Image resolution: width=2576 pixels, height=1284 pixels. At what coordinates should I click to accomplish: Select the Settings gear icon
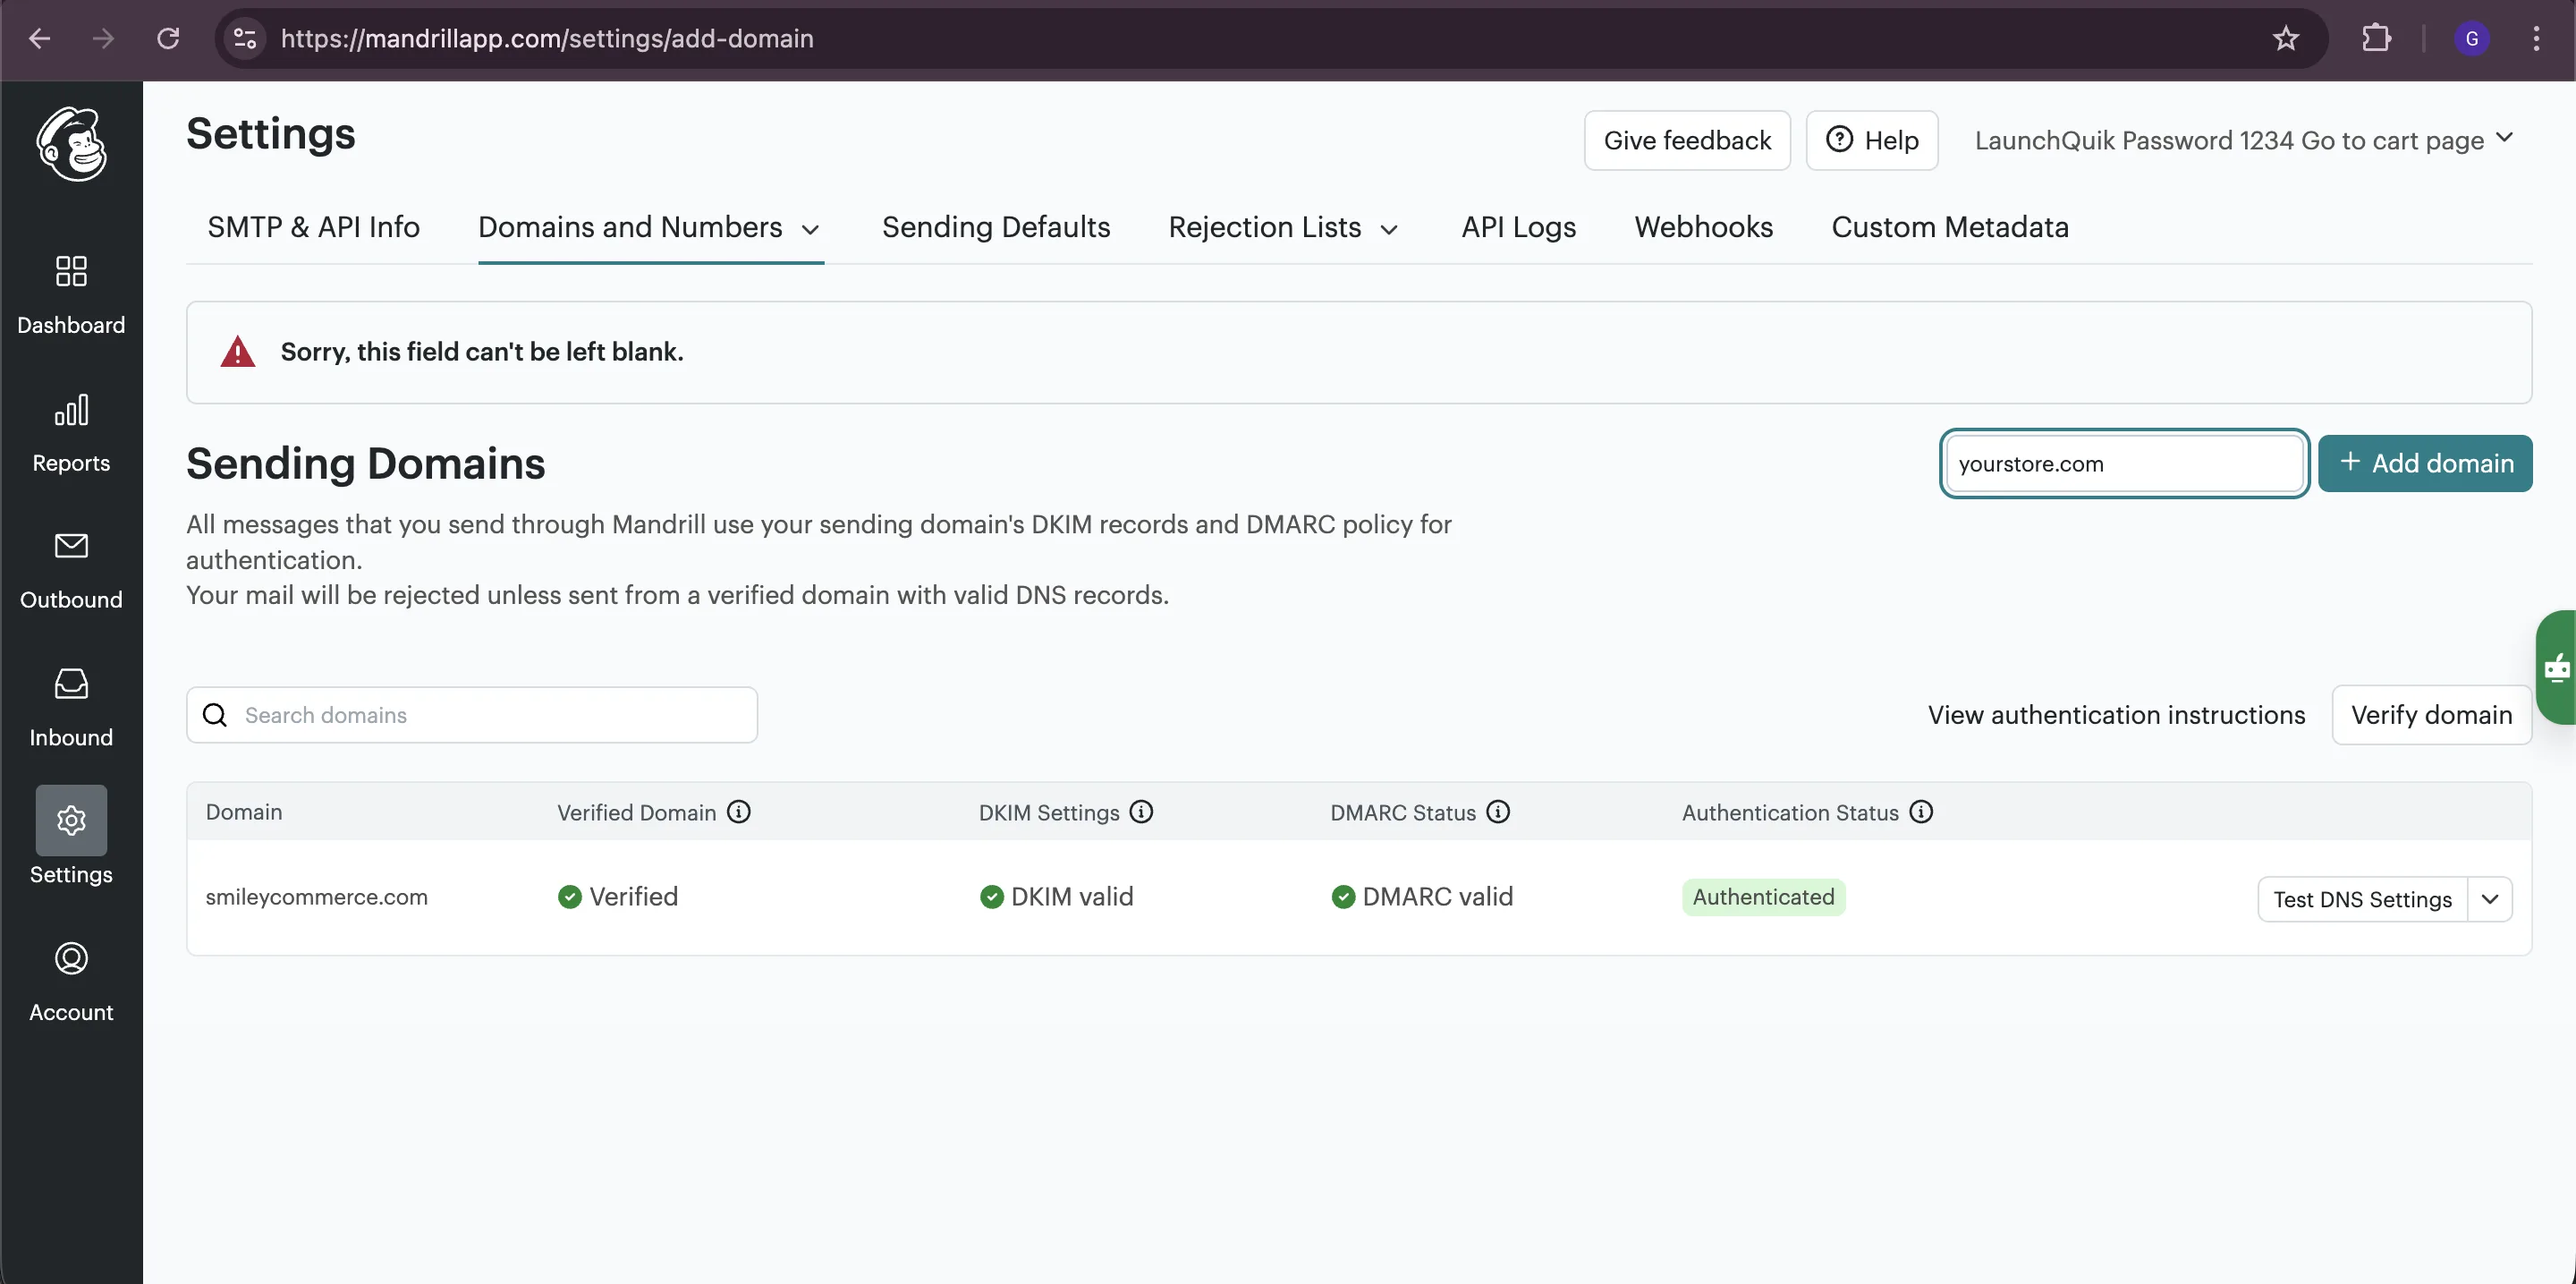pyautogui.click(x=71, y=820)
